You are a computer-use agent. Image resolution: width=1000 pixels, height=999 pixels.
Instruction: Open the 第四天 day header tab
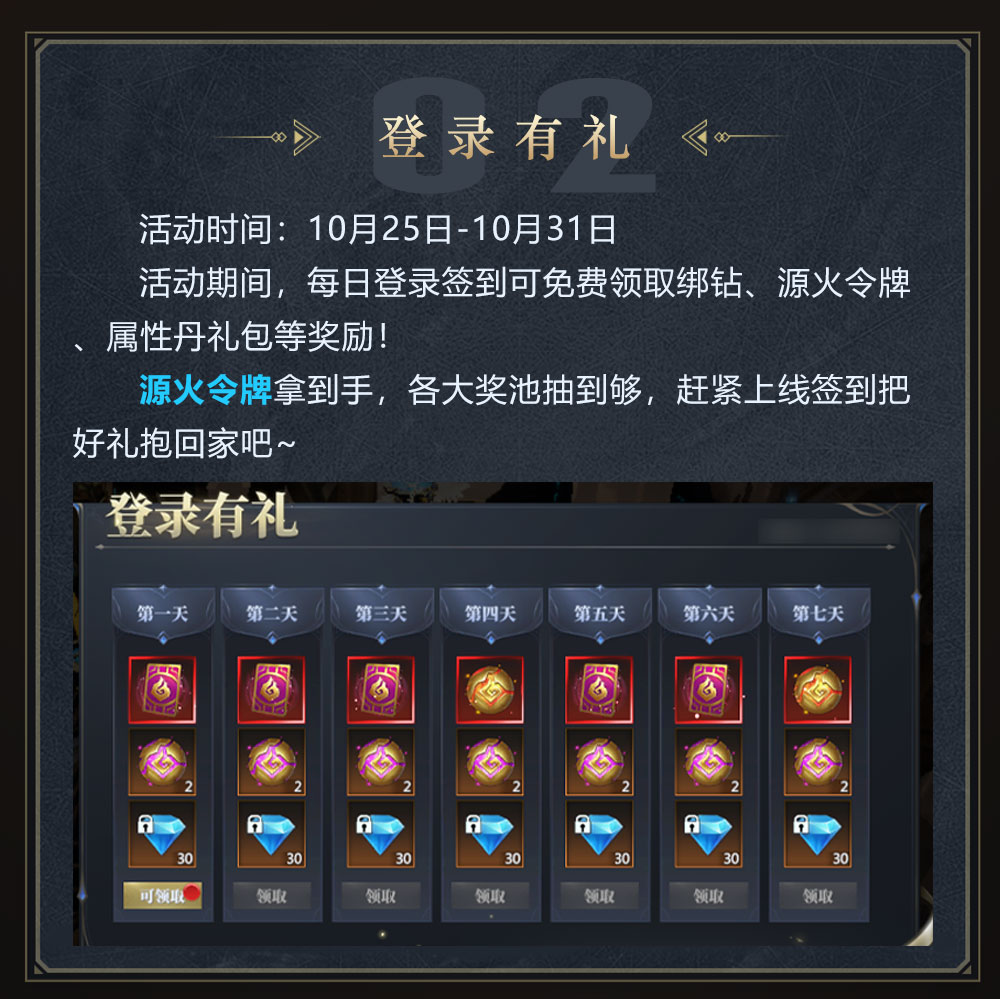click(x=490, y=613)
